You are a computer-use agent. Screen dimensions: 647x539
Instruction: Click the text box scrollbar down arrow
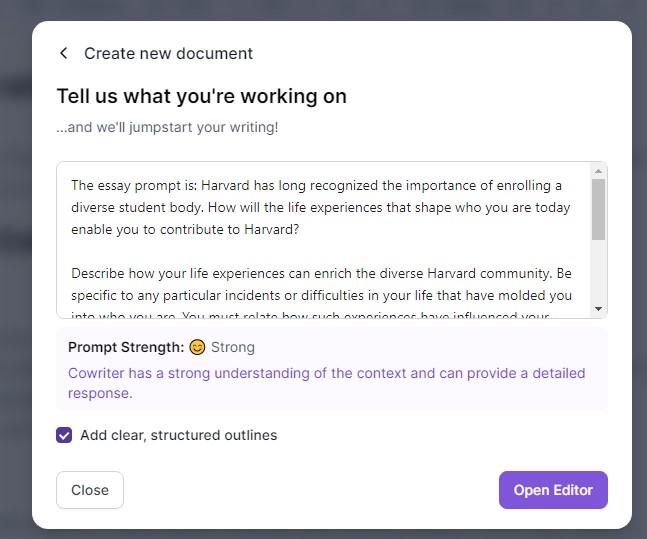coord(598,309)
